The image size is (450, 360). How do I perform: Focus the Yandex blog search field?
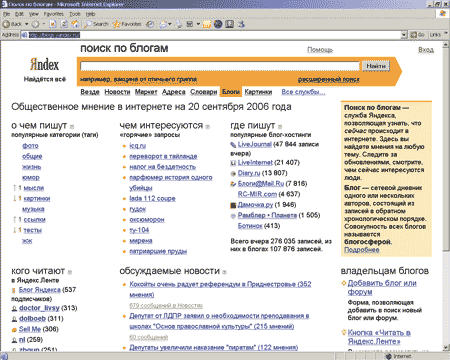220,66
